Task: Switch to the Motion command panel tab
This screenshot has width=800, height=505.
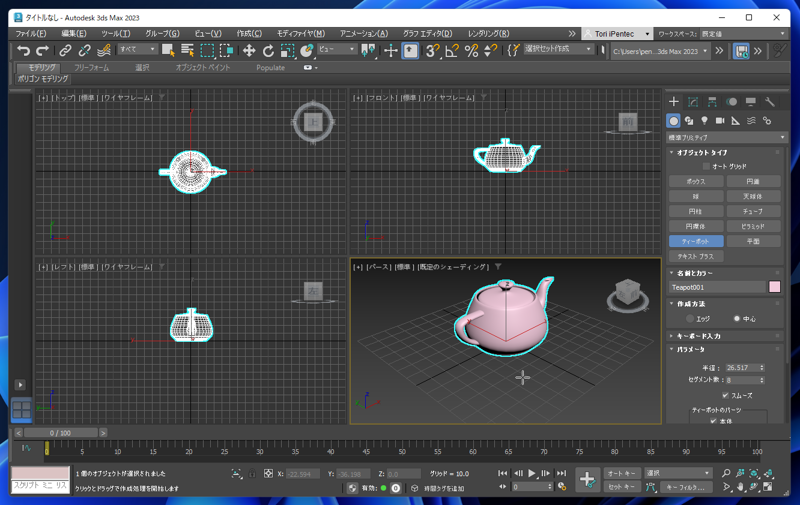Action: (x=732, y=102)
